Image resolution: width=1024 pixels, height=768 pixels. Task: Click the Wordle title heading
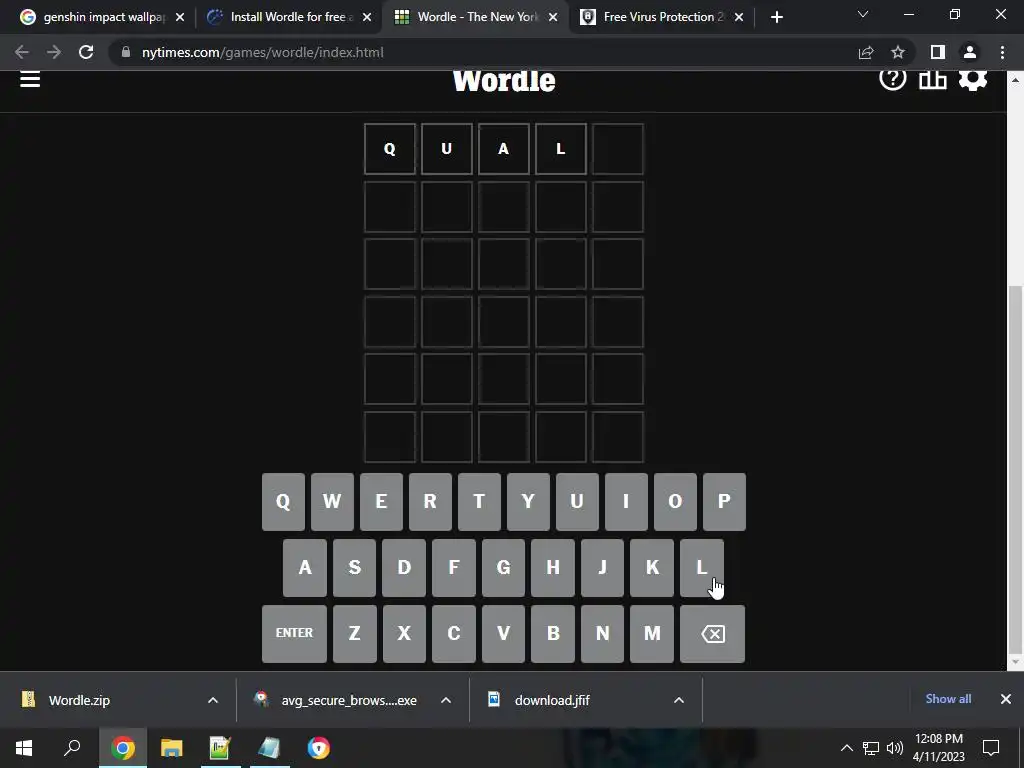(x=504, y=81)
